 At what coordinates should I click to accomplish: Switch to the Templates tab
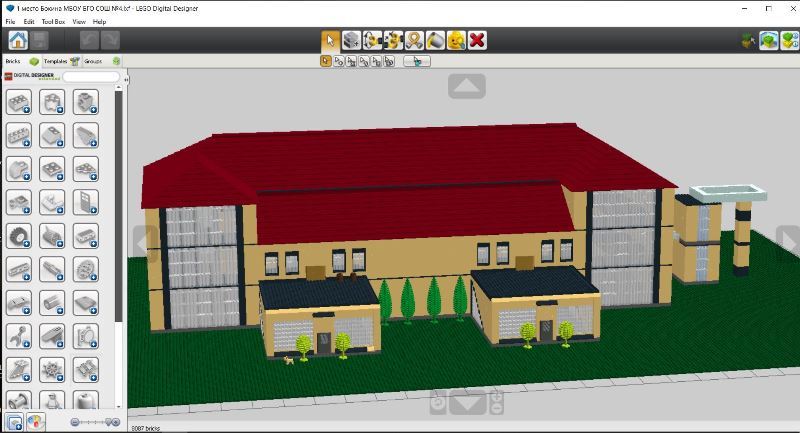coord(52,61)
